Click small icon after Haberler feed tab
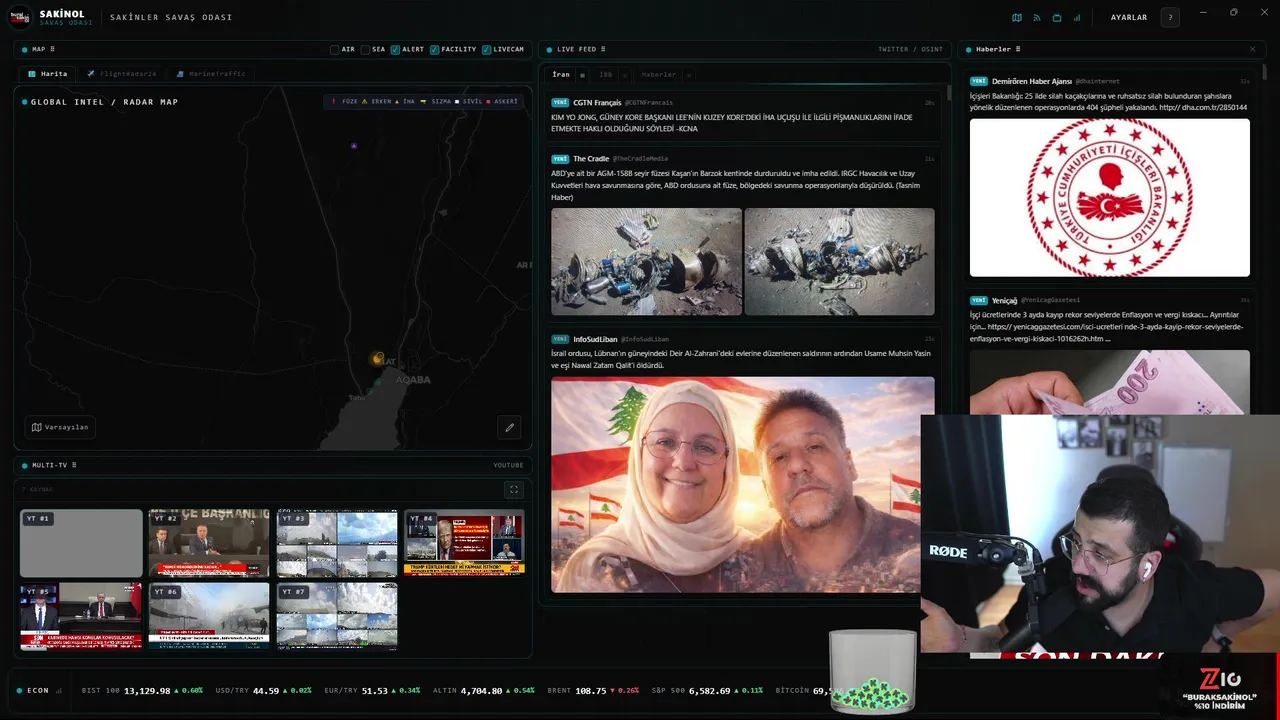Screen dimensions: 1280x720 689,75
